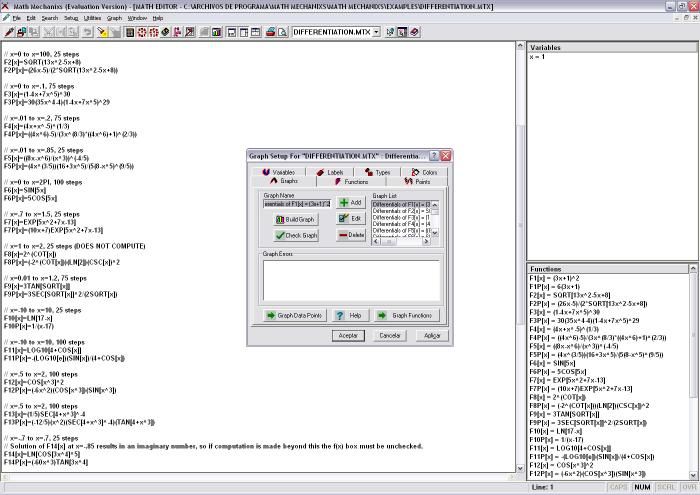Click the undo arrow toolbar icon
Image resolution: width=700 pixels, height=495 pixels.
[88, 32]
